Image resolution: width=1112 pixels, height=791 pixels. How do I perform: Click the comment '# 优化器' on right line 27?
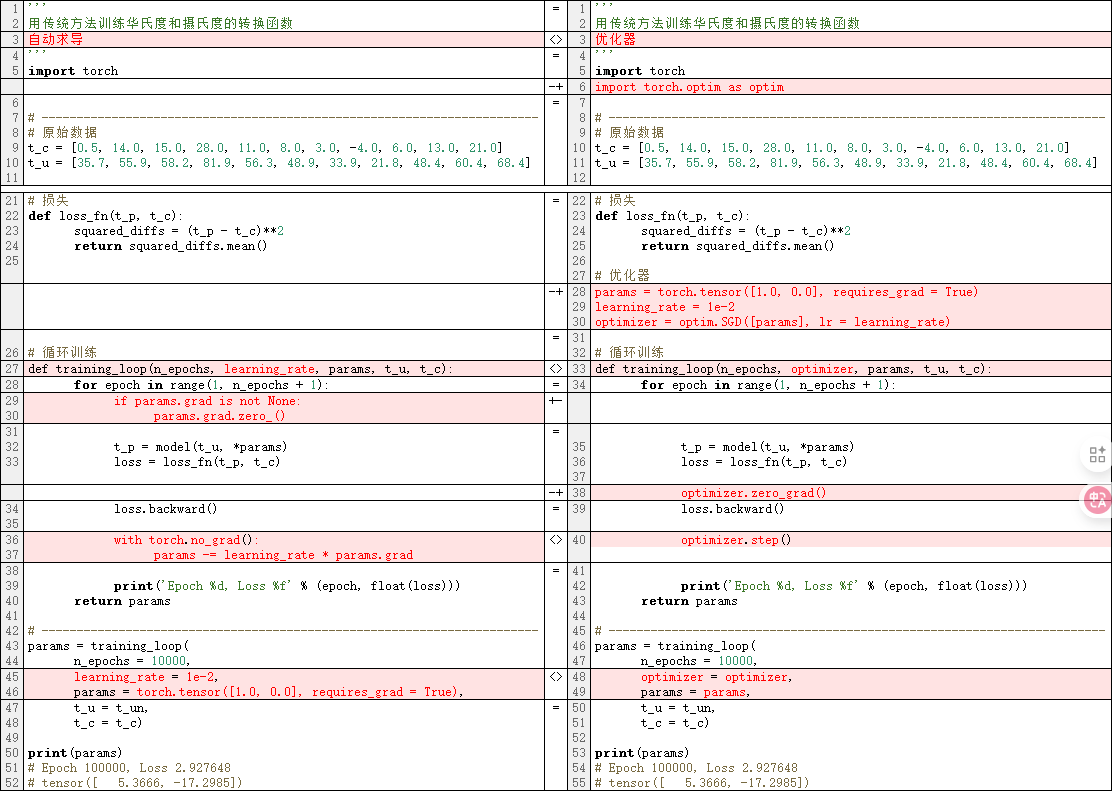622,275
